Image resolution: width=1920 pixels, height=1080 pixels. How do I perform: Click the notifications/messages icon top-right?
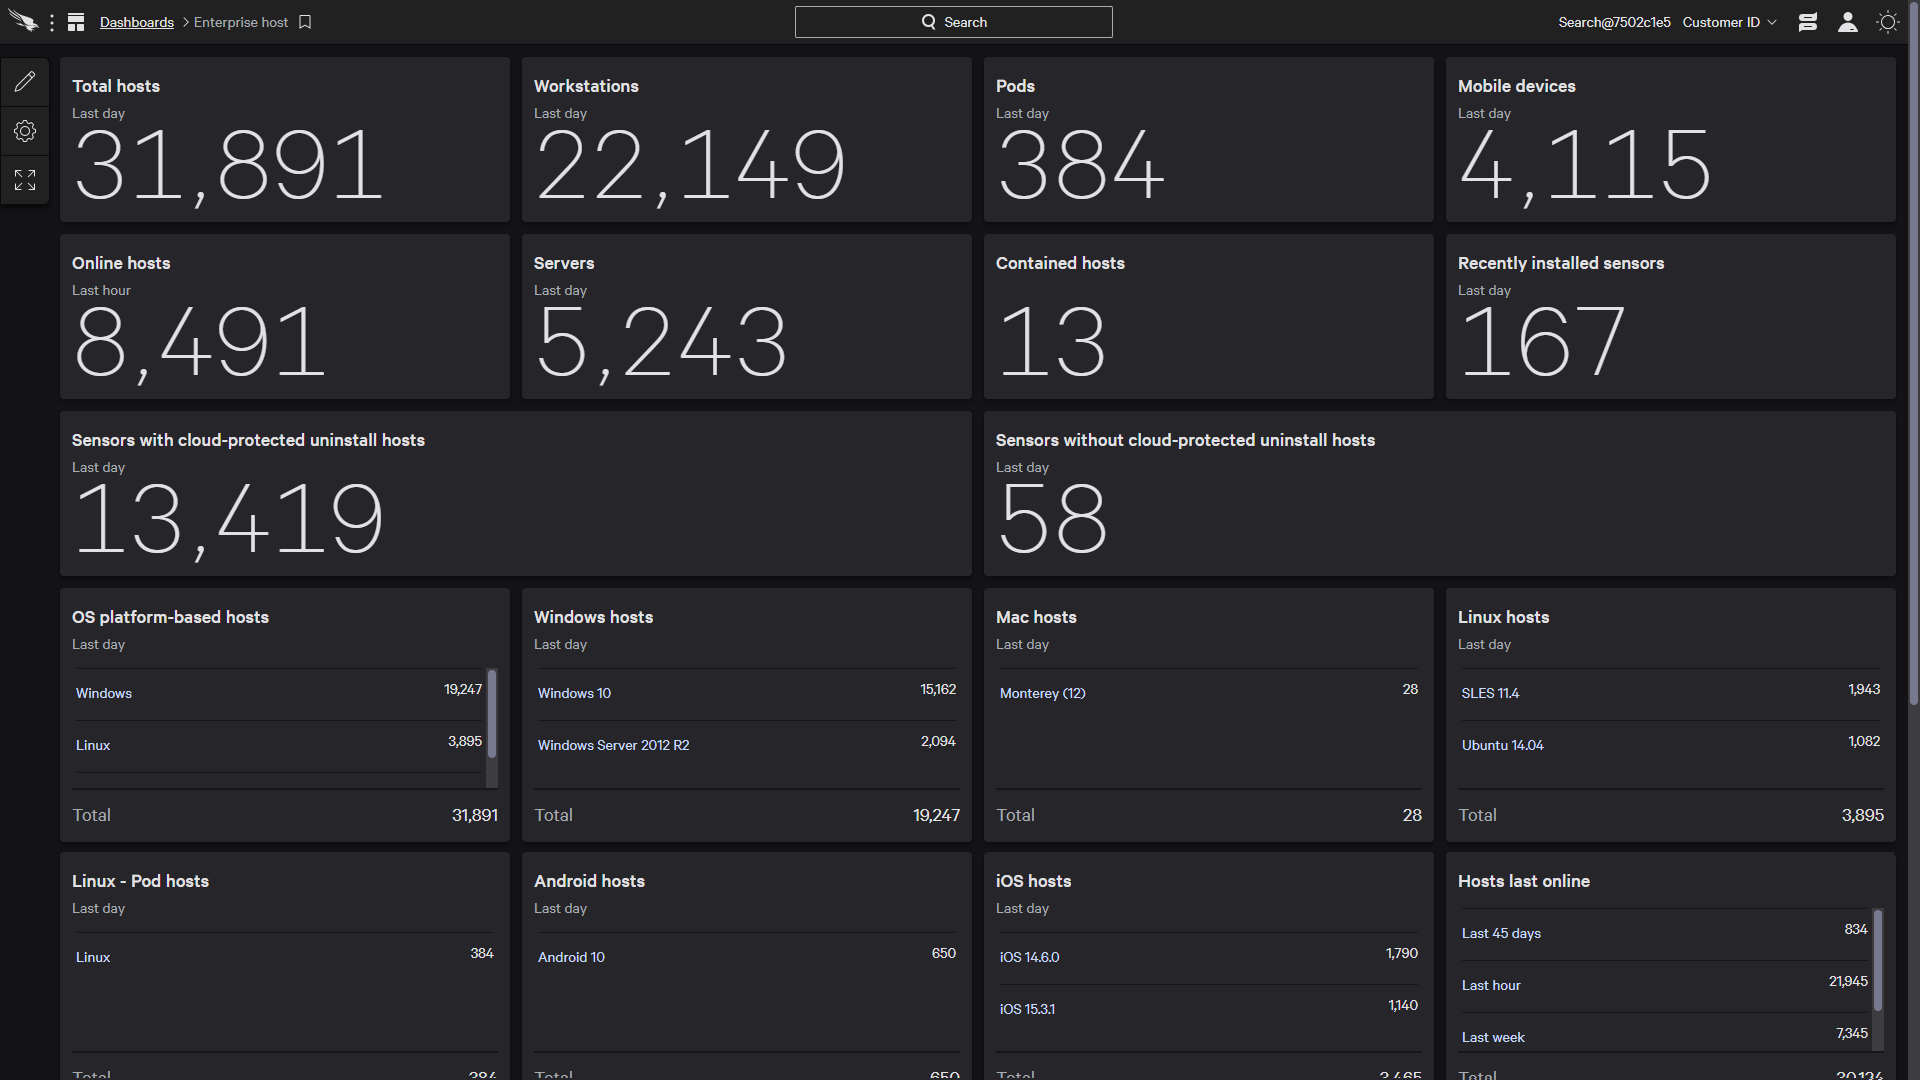(1809, 21)
